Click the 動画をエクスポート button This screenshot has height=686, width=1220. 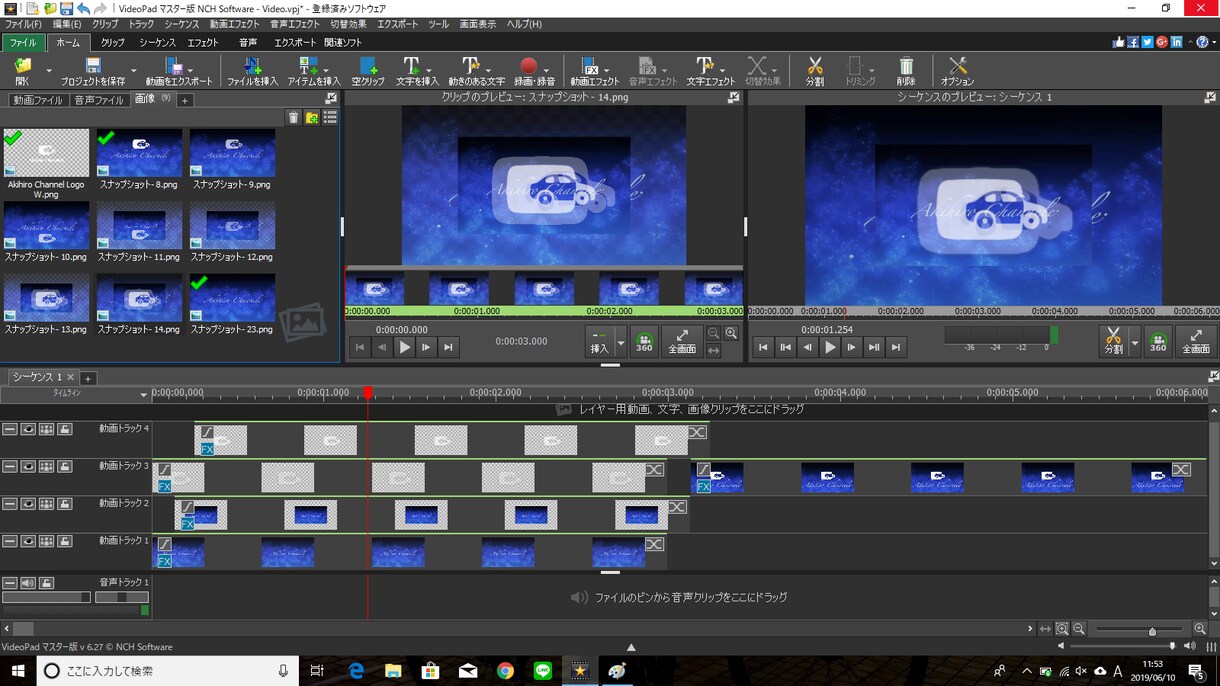(x=179, y=71)
